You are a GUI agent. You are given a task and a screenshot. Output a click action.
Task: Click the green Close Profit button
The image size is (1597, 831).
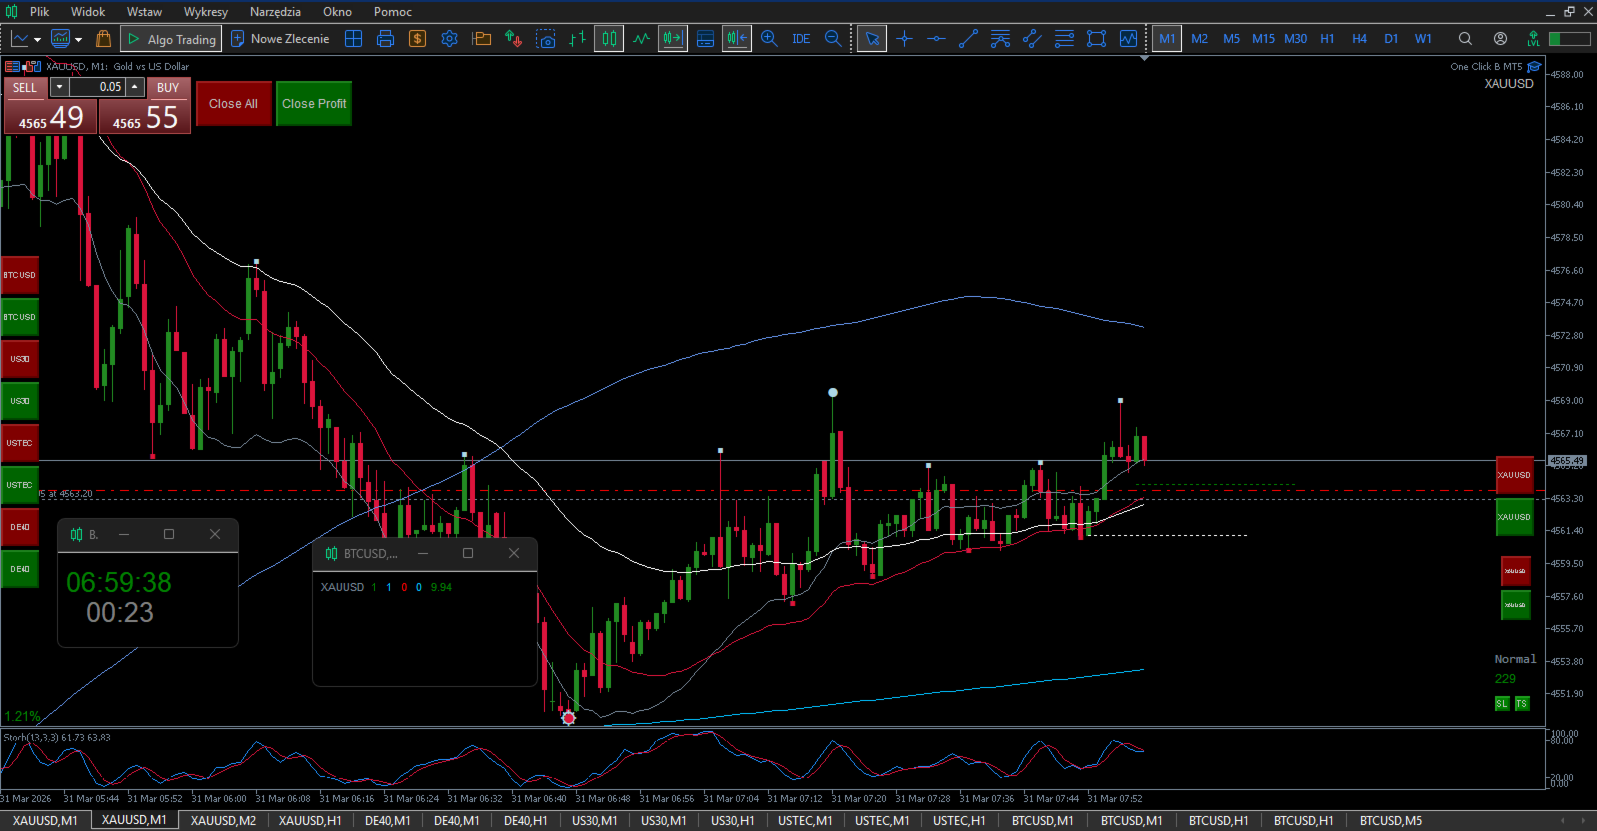(x=314, y=104)
